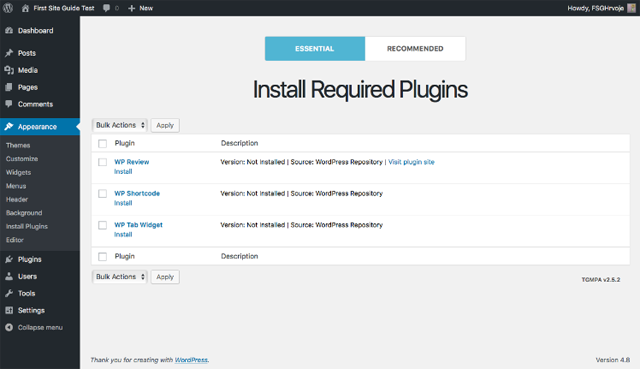This screenshot has height=369, width=640.
Task: Open the Widgets submenu item
Action: coord(18,172)
